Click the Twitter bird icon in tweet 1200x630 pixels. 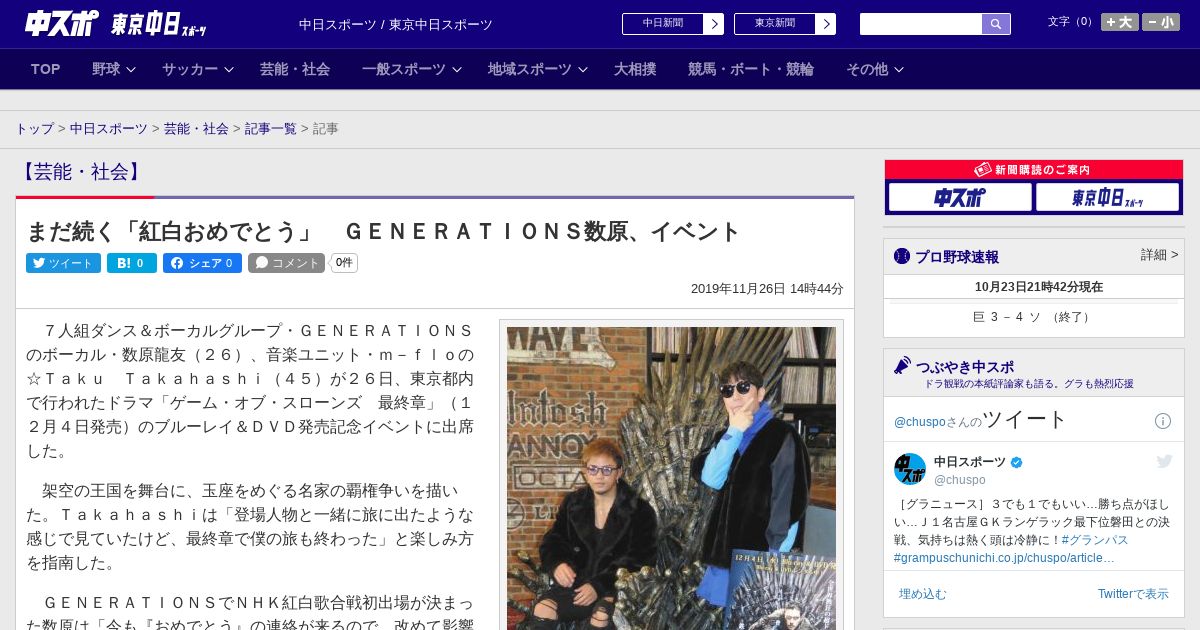(x=1164, y=461)
